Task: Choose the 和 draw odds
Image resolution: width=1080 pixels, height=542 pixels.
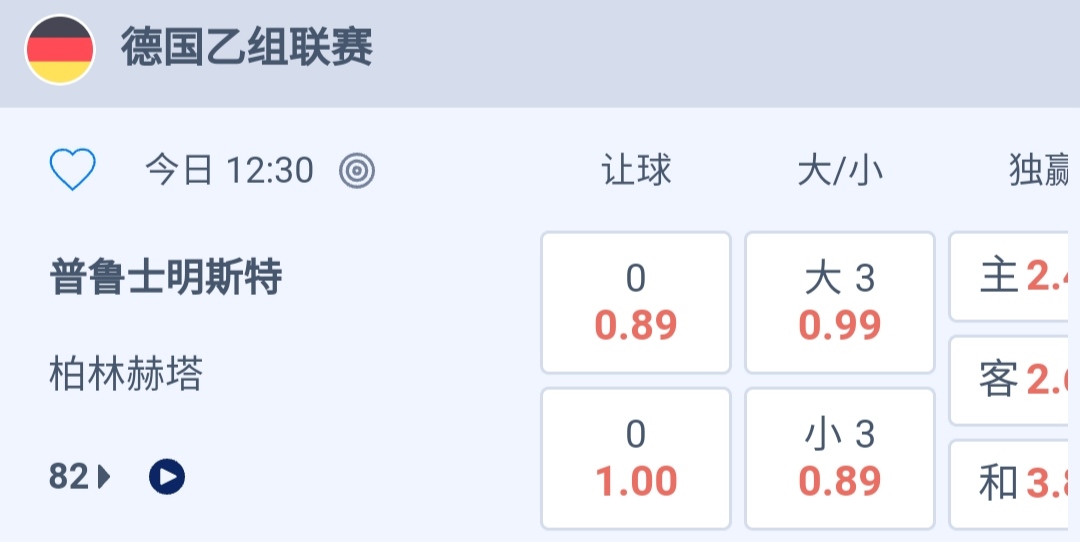Action: pyautogui.click(x=1014, y=484)
